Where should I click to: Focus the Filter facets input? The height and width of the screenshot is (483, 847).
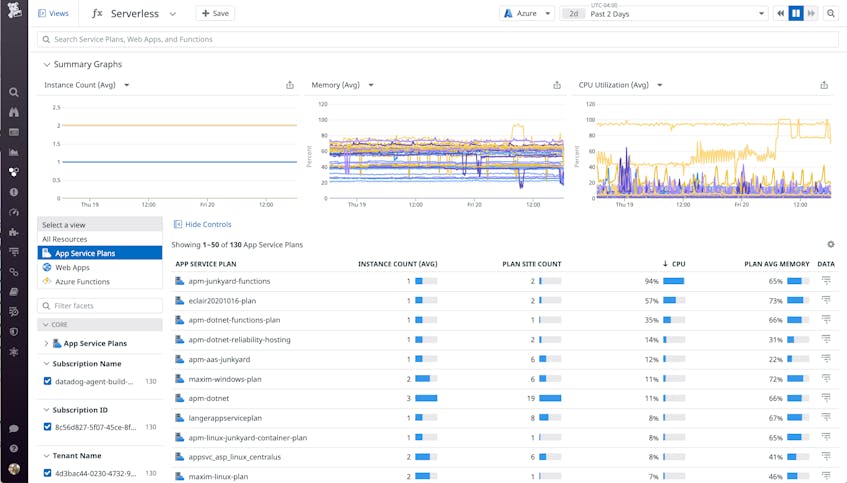99,306
